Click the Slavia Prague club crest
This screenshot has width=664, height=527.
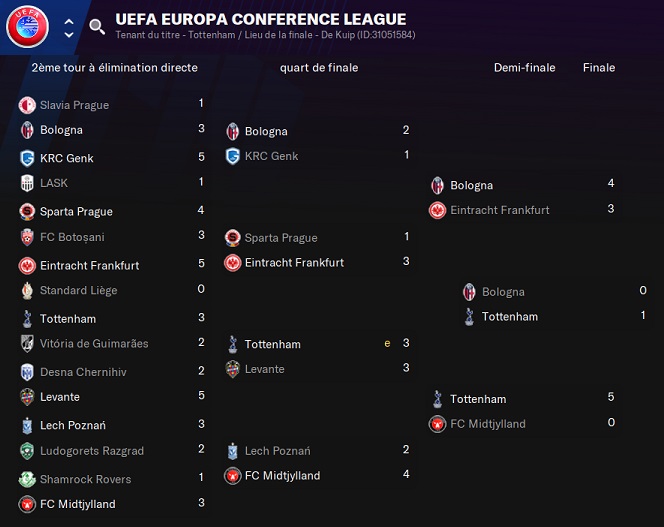27,105
